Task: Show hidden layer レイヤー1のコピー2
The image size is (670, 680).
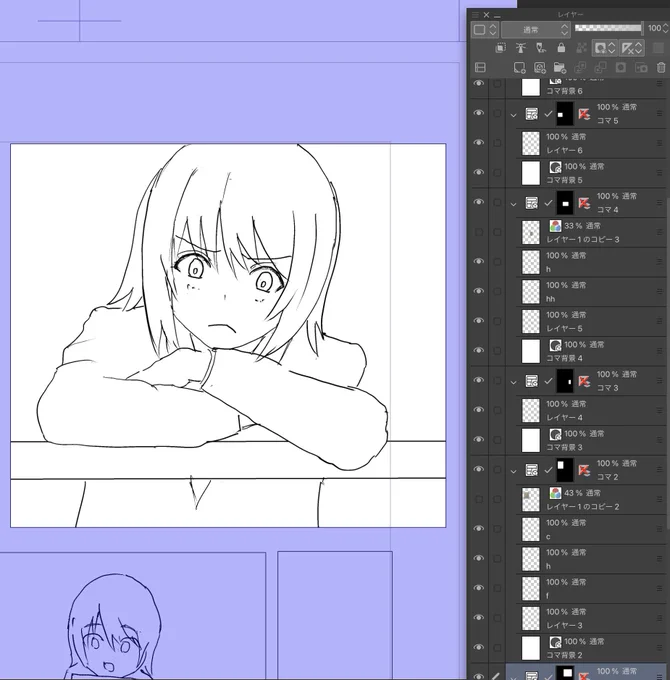Action: point(479,499)
